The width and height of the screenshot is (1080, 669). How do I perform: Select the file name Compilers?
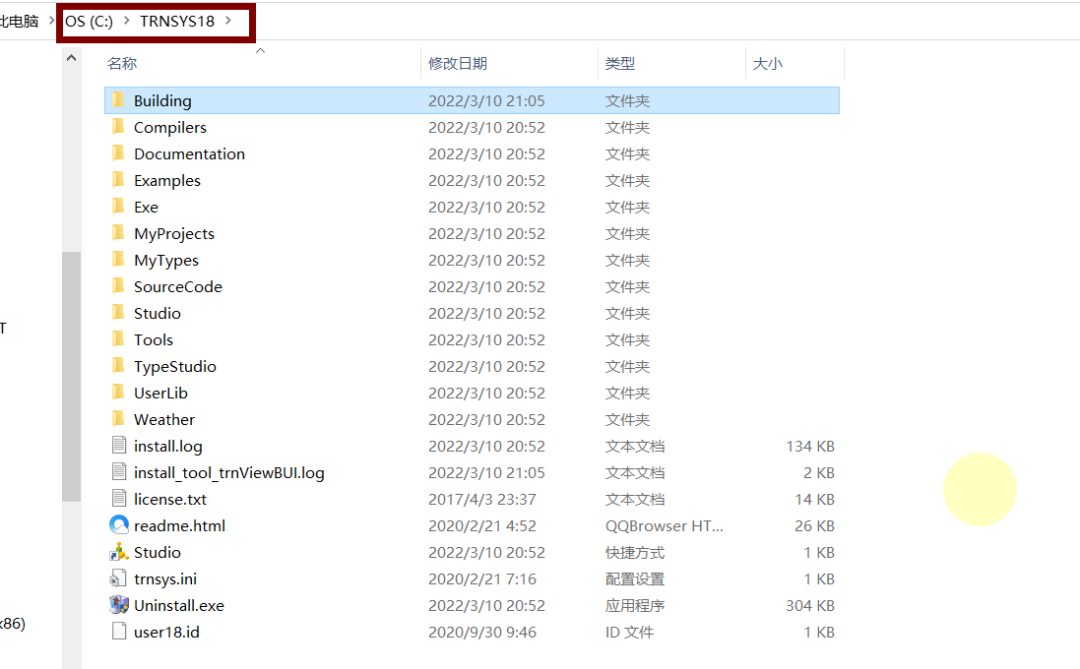(x=170, y=127)
